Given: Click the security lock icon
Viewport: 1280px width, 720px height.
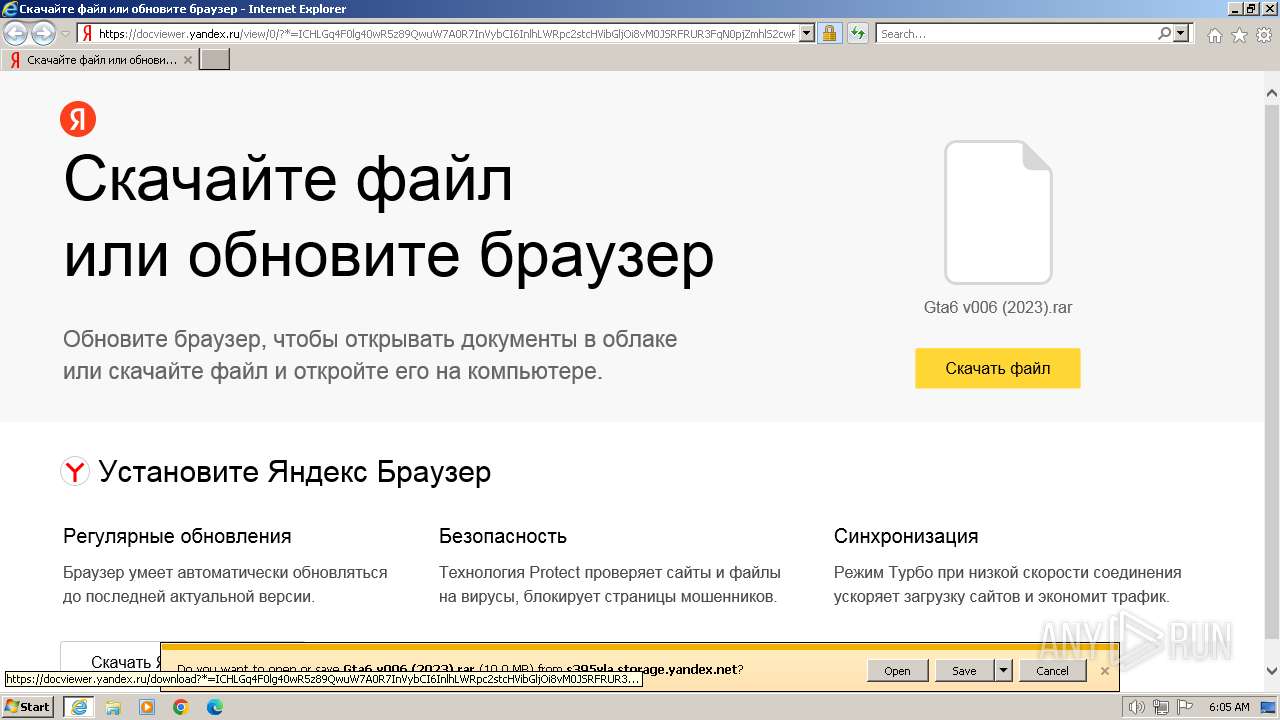Looking at the screenshot, I should [829, 34].
